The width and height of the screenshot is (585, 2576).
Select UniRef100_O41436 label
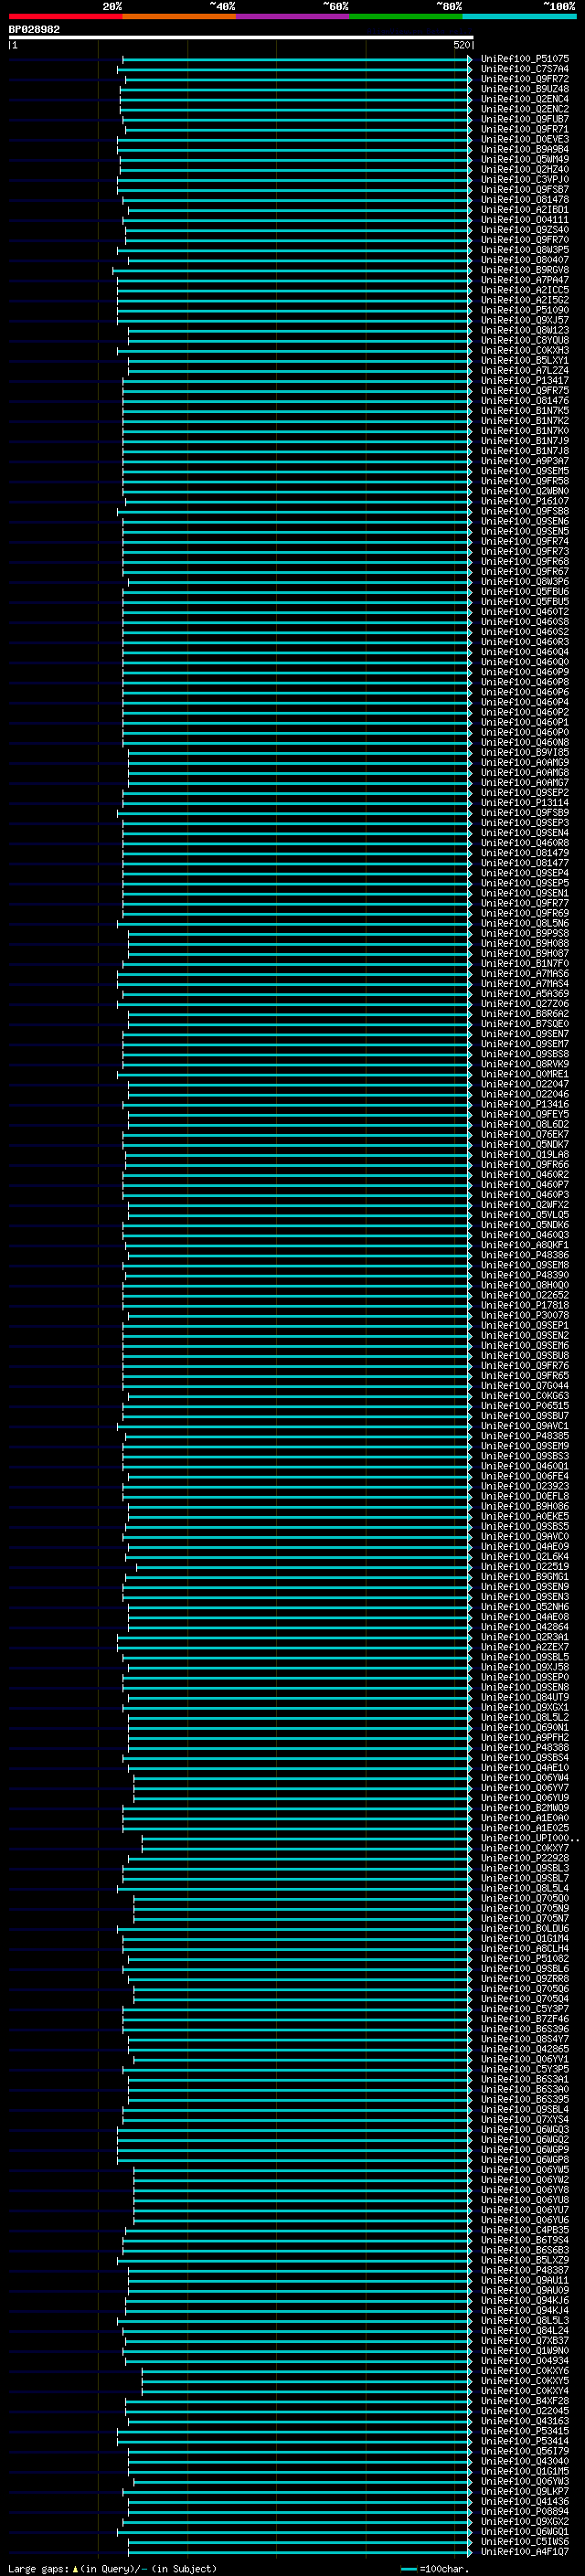[x=524, y=2501]
